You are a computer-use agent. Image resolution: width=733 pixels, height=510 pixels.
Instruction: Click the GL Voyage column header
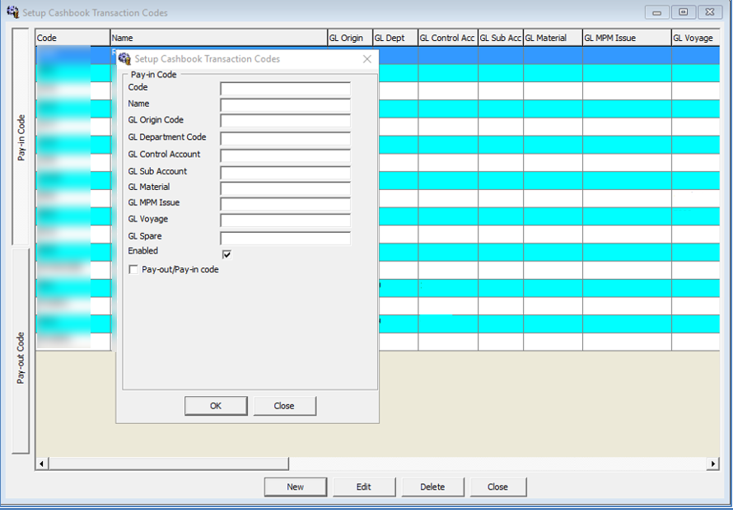tap(696, 38)
